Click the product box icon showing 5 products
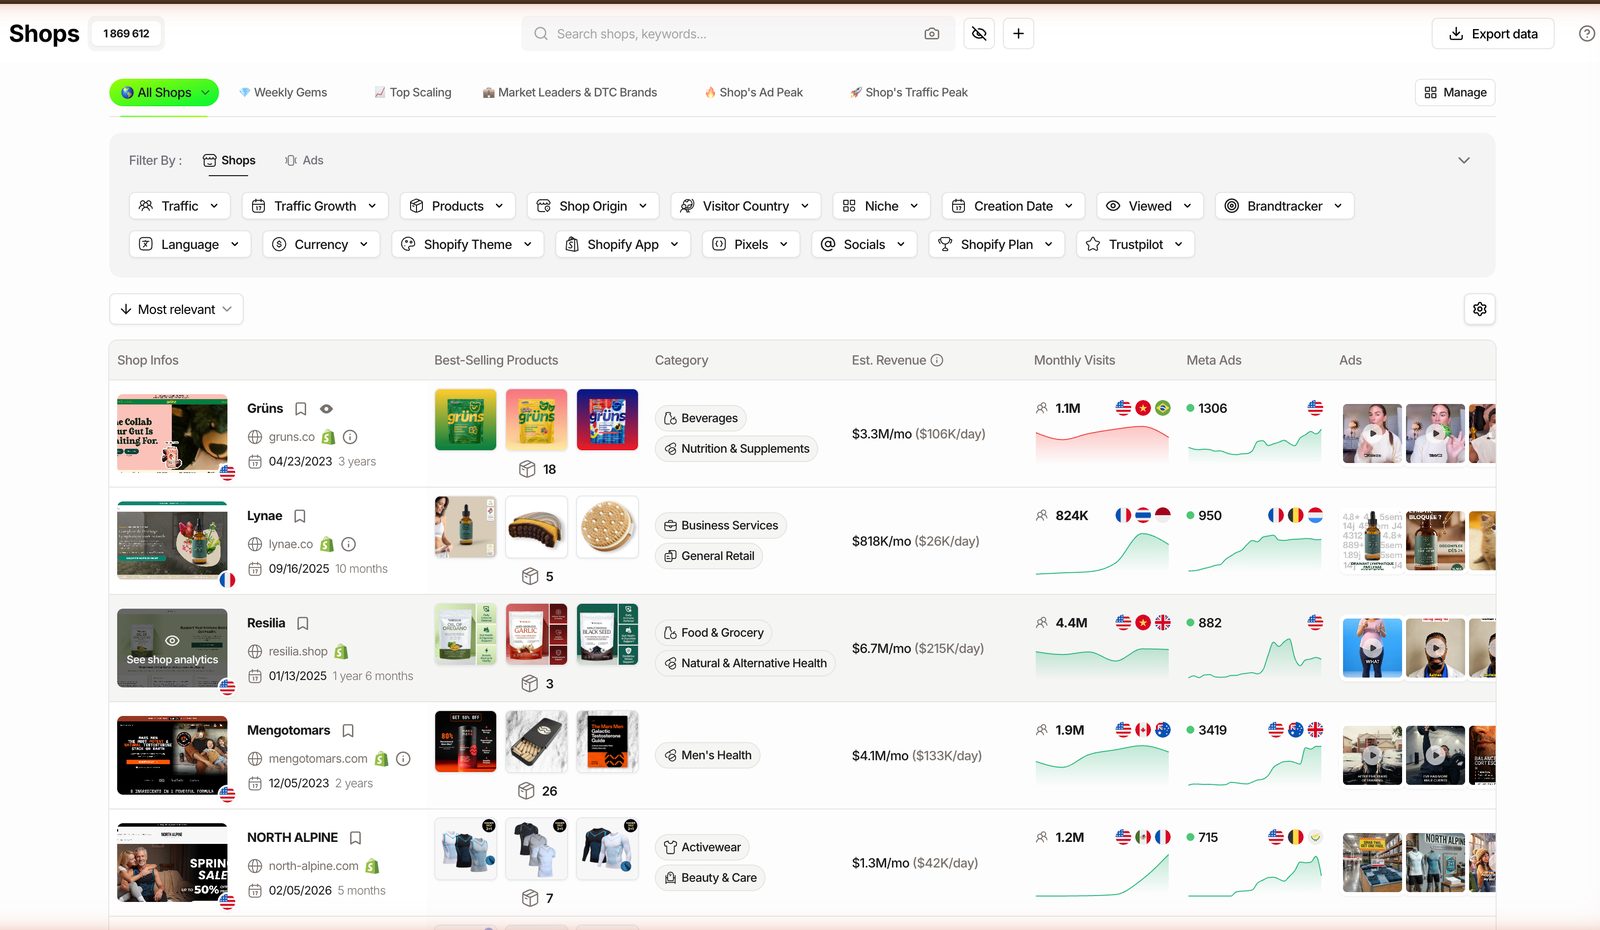Image resolution: width=1600 pixels, height=930 pixels. (x=530, y=576)
